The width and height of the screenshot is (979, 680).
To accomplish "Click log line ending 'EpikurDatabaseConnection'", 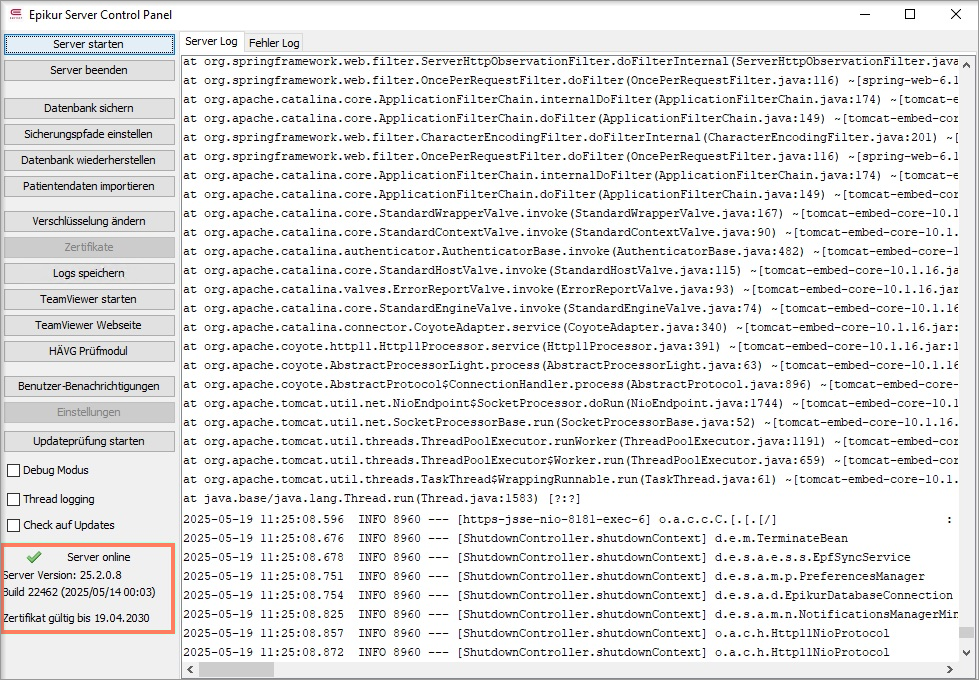I will (x=568, y=595).
